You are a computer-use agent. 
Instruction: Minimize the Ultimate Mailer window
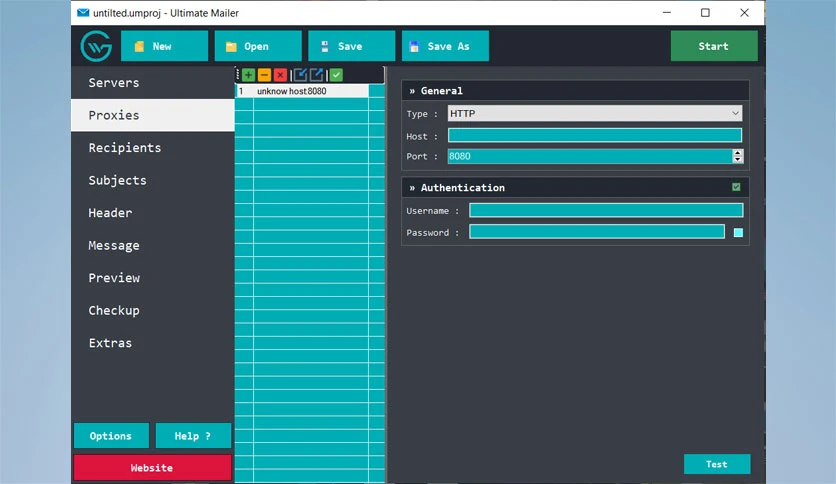[x=666, y=13]
